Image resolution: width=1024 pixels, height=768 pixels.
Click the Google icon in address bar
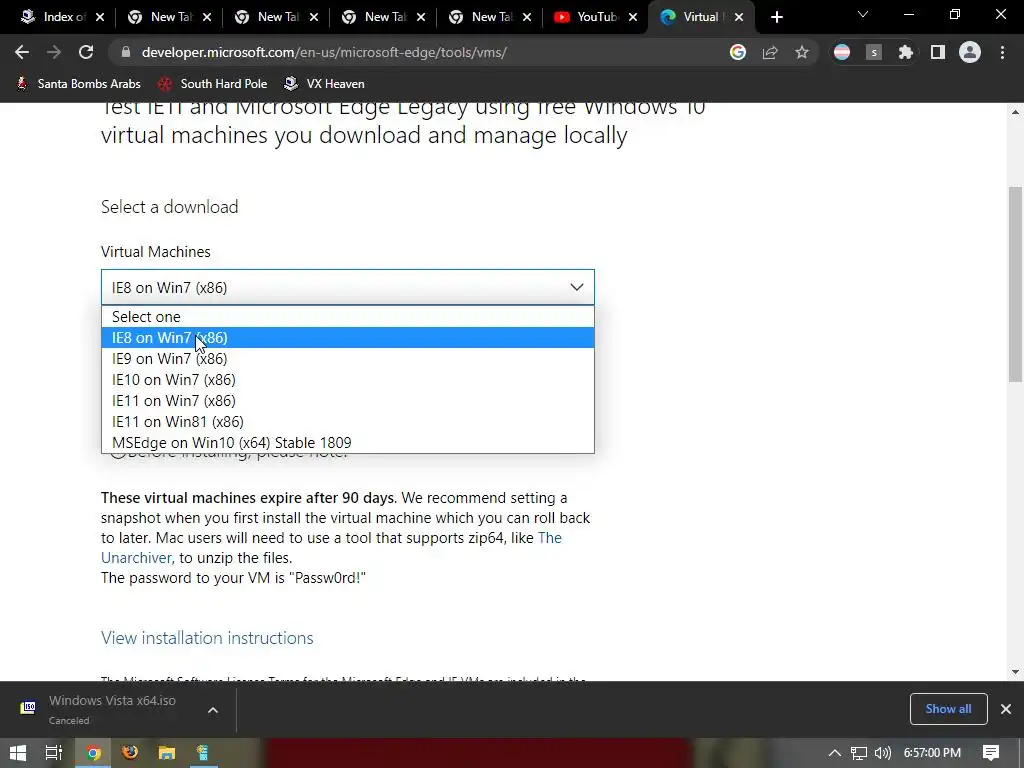[738, 52]
